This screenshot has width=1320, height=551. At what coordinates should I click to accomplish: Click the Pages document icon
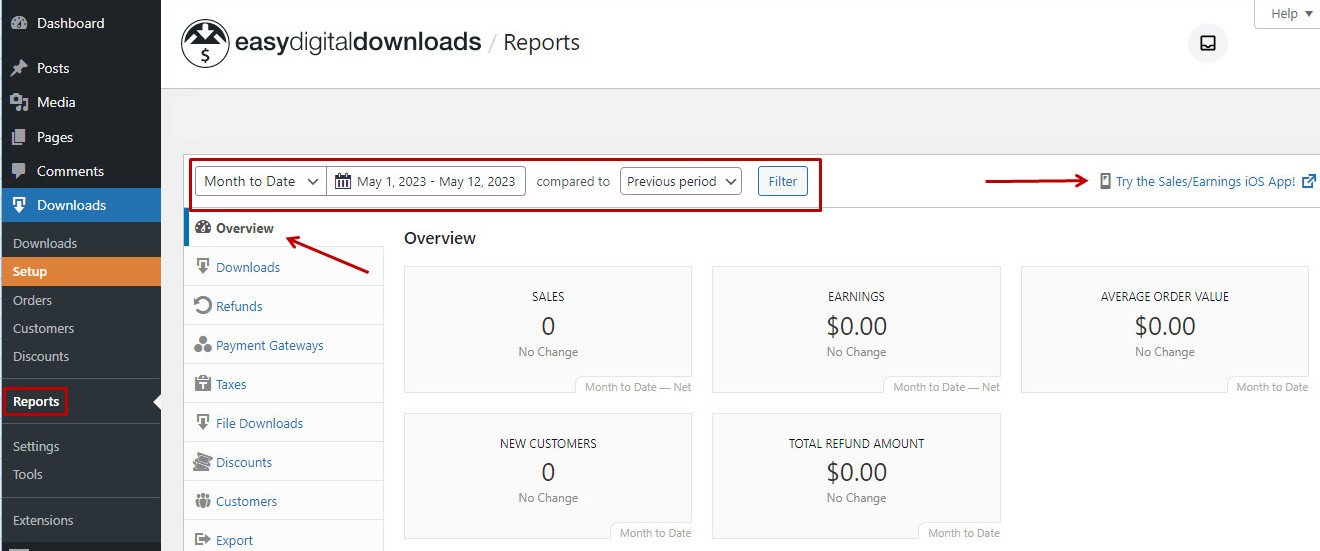point(19,137)
